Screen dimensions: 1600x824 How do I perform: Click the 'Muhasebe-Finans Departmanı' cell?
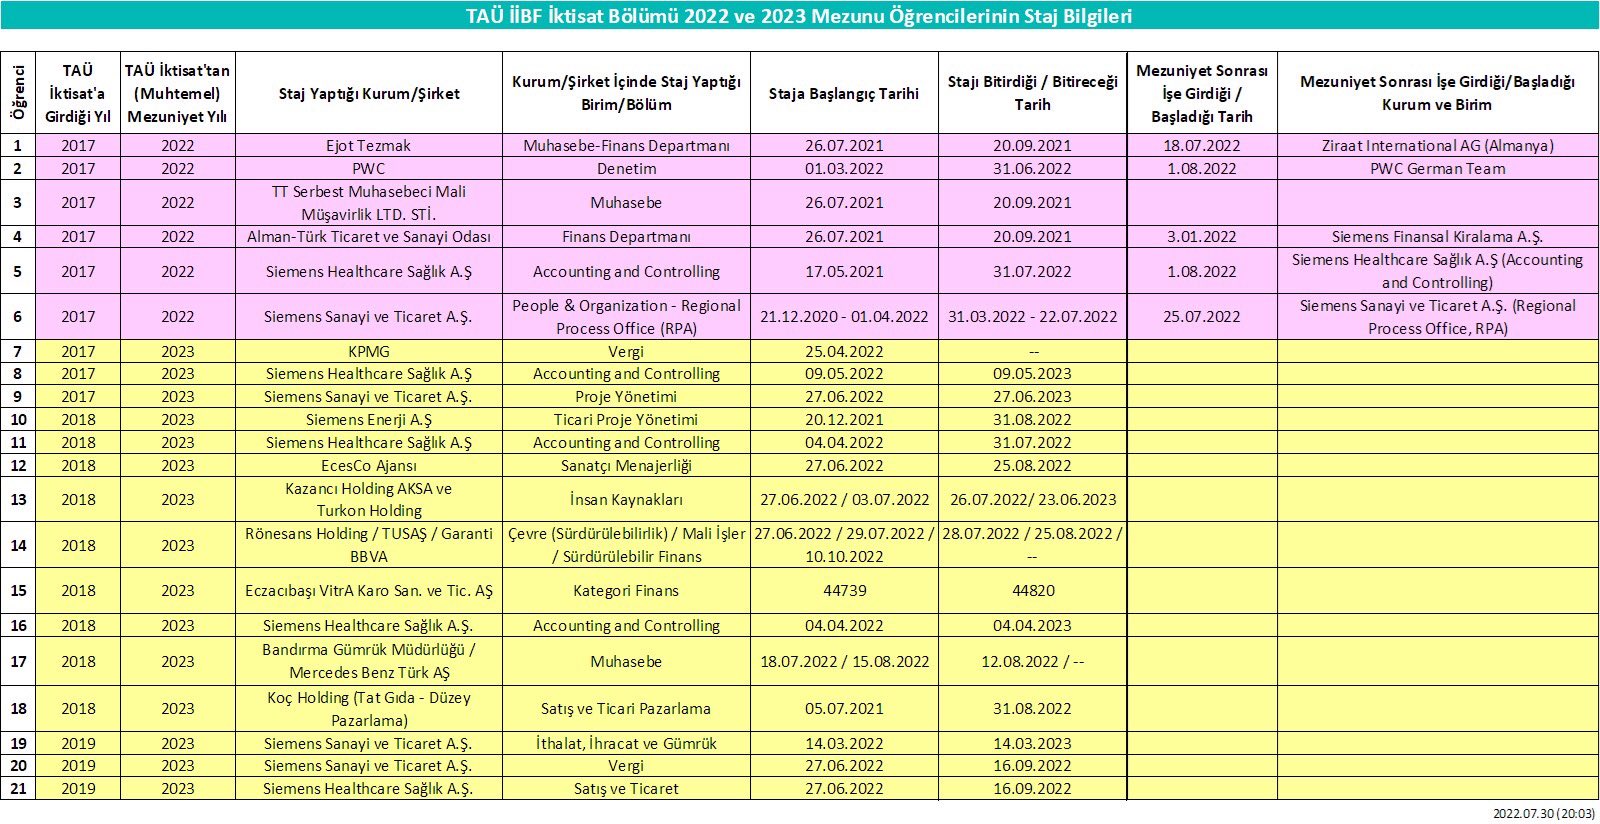pos(626,145)
